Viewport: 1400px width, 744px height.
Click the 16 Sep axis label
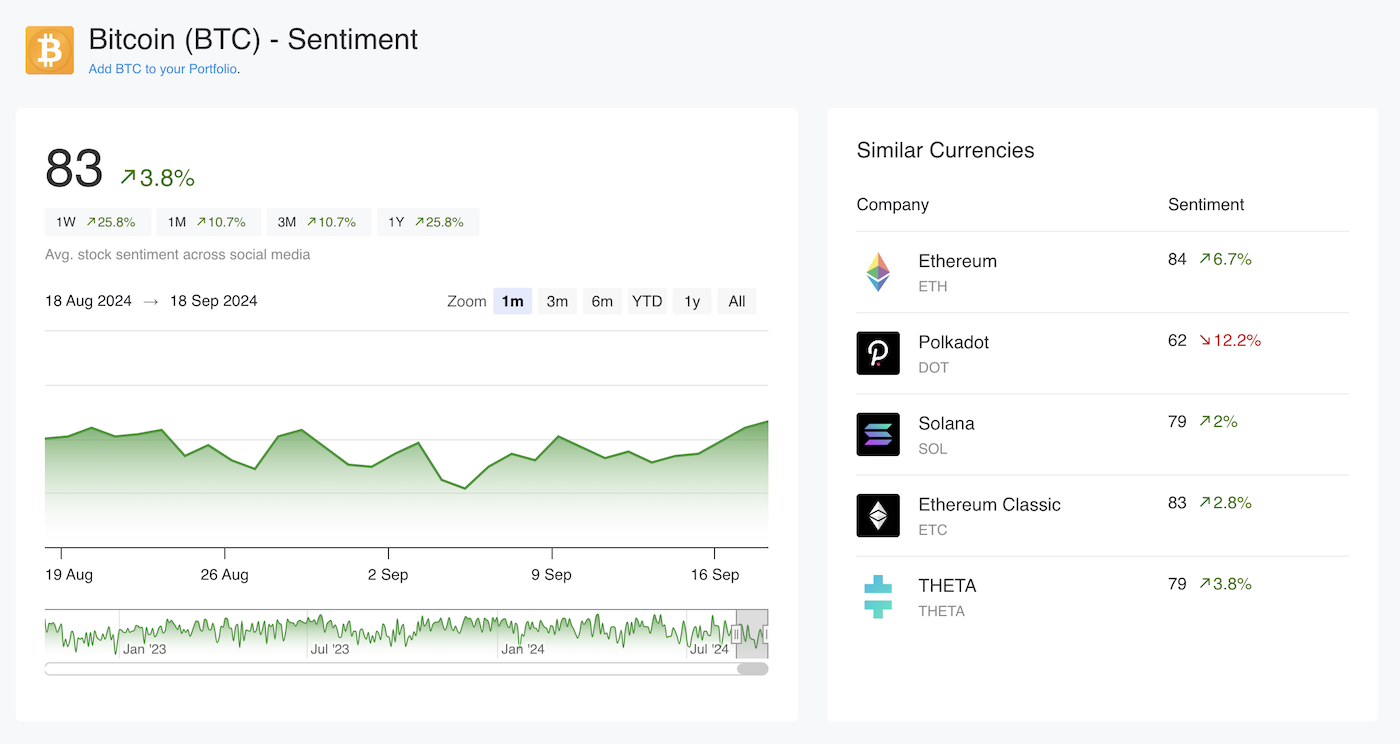coord(715,574)
